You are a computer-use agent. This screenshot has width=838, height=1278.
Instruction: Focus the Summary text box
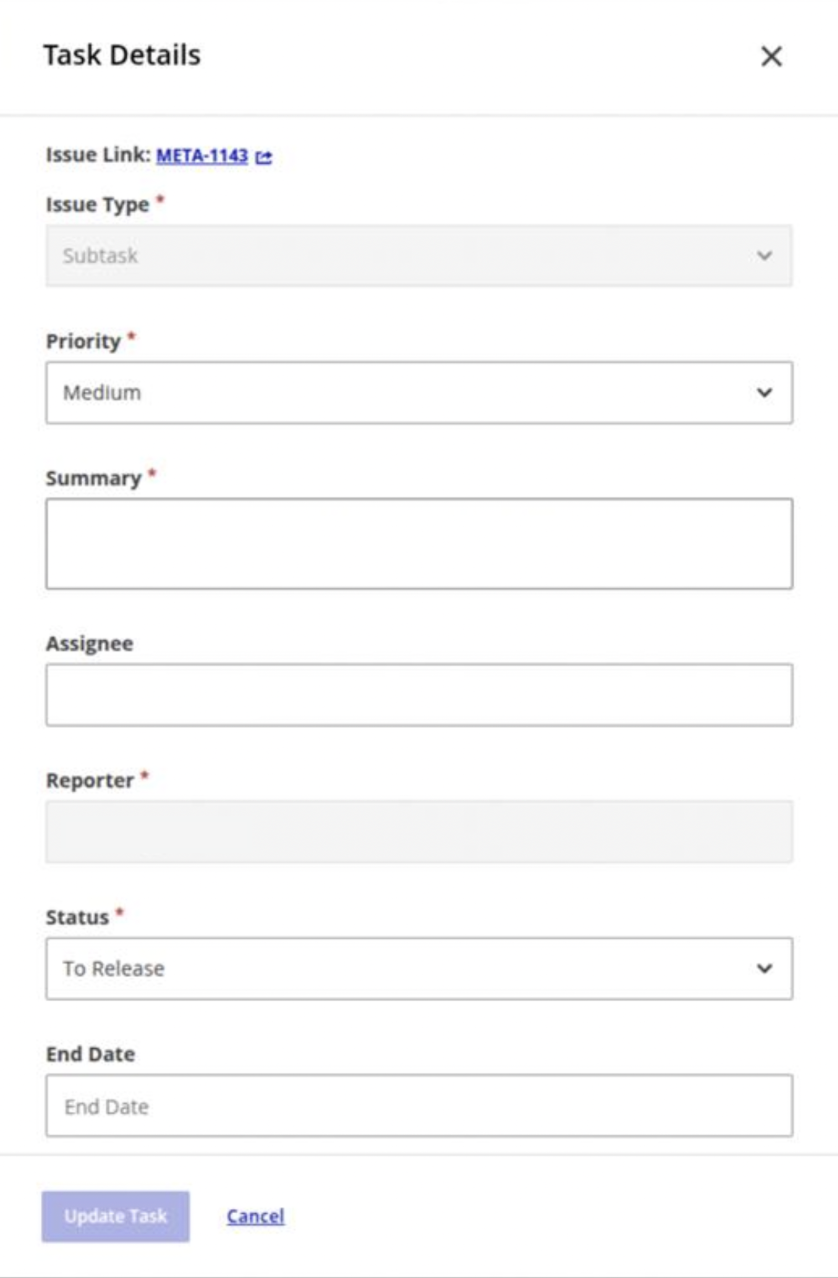tap(419, 543)
